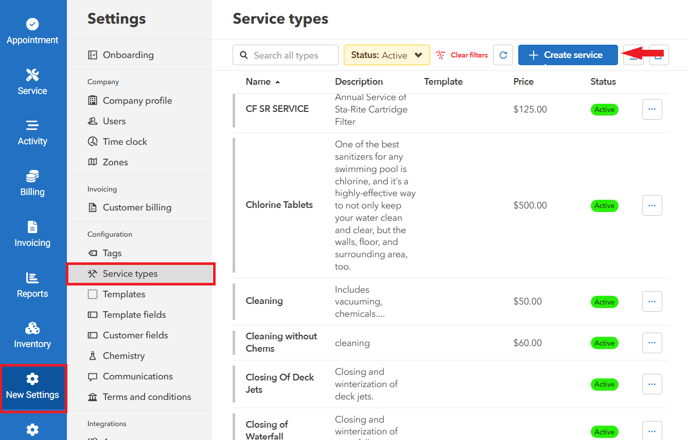This screenshot has width=688, height=440.
Task: Click the Create service button
Action: (x=567, y=55)
